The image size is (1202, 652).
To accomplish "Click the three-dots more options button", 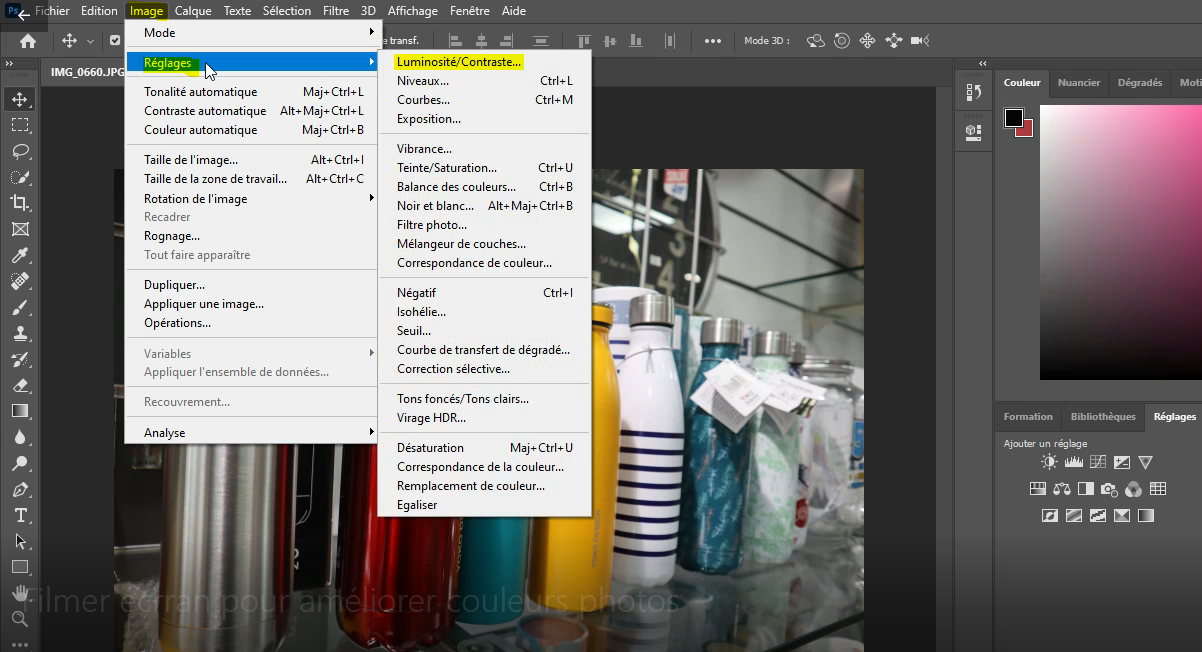I will click(x=713, y=41).
